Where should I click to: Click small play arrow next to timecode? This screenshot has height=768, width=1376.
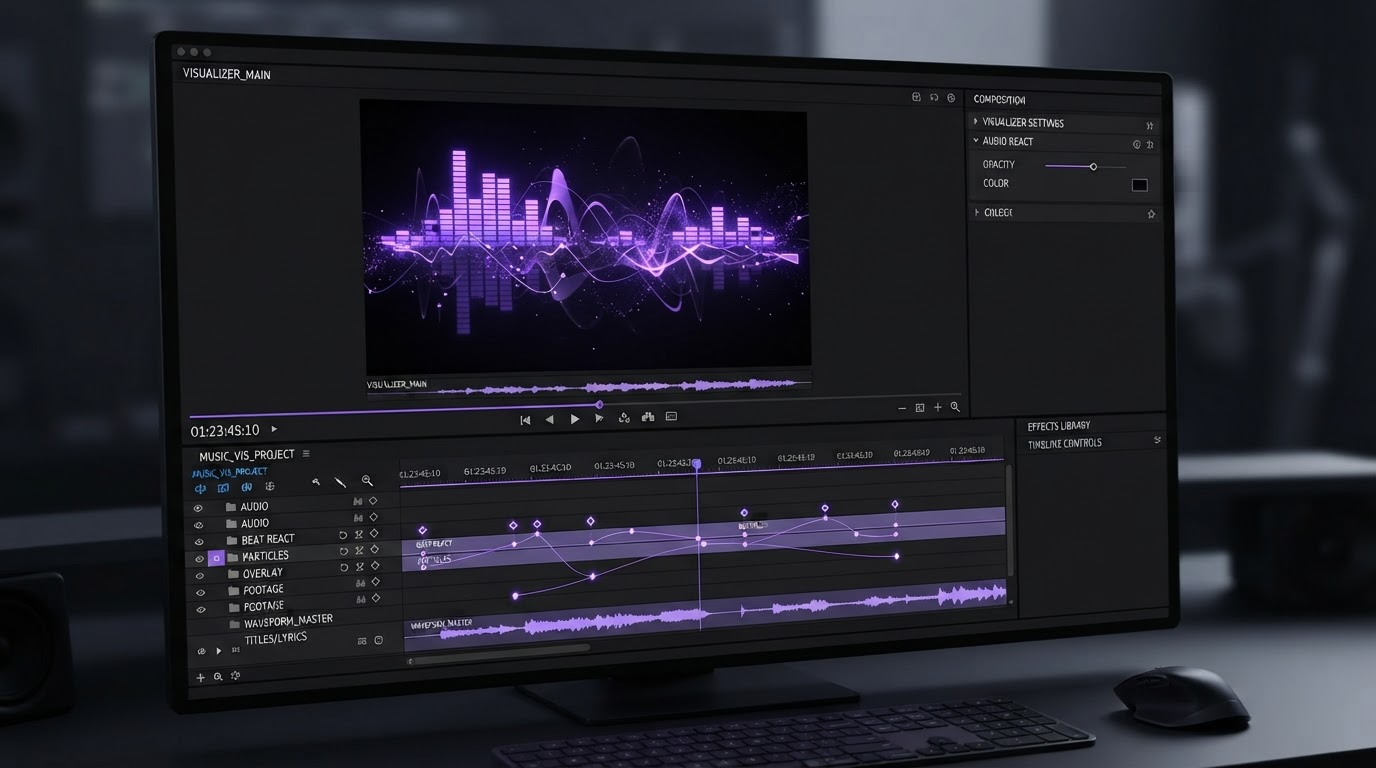[274, 429]
